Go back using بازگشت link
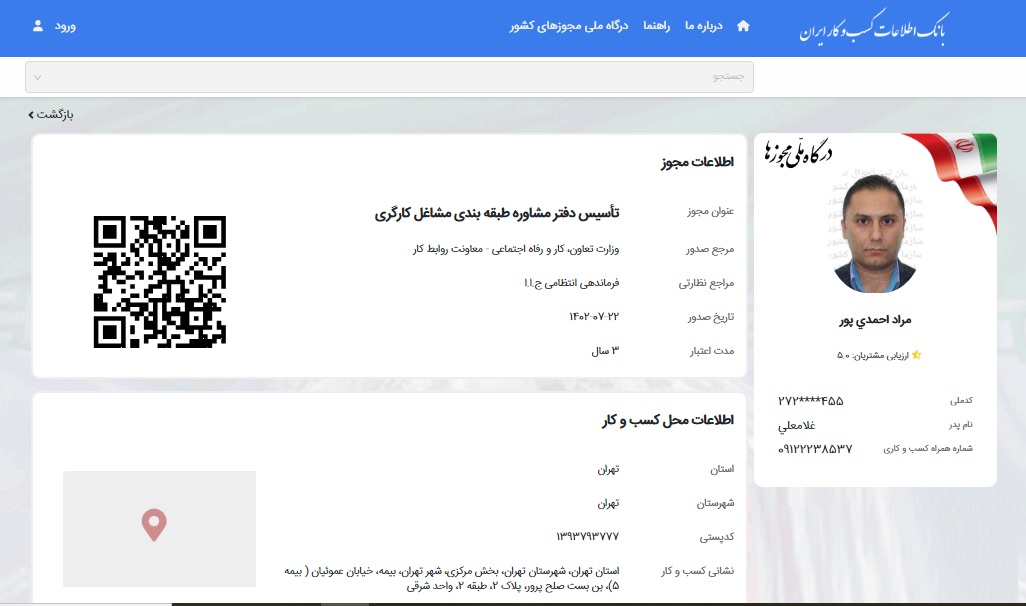 point(51,115)
